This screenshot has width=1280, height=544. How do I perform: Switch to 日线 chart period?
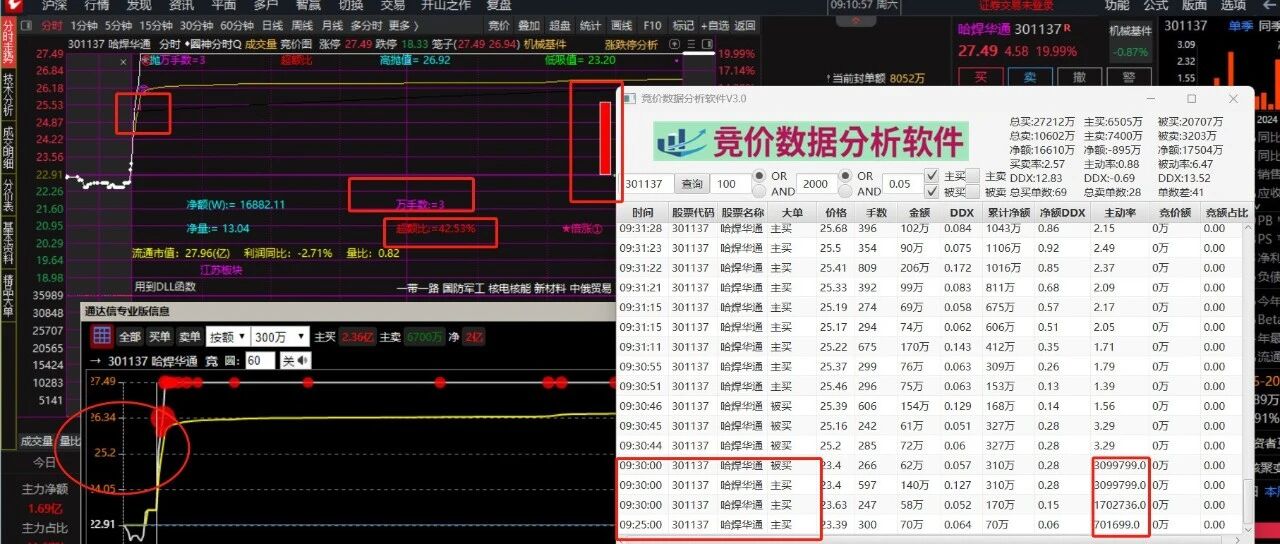coord(272,25)
